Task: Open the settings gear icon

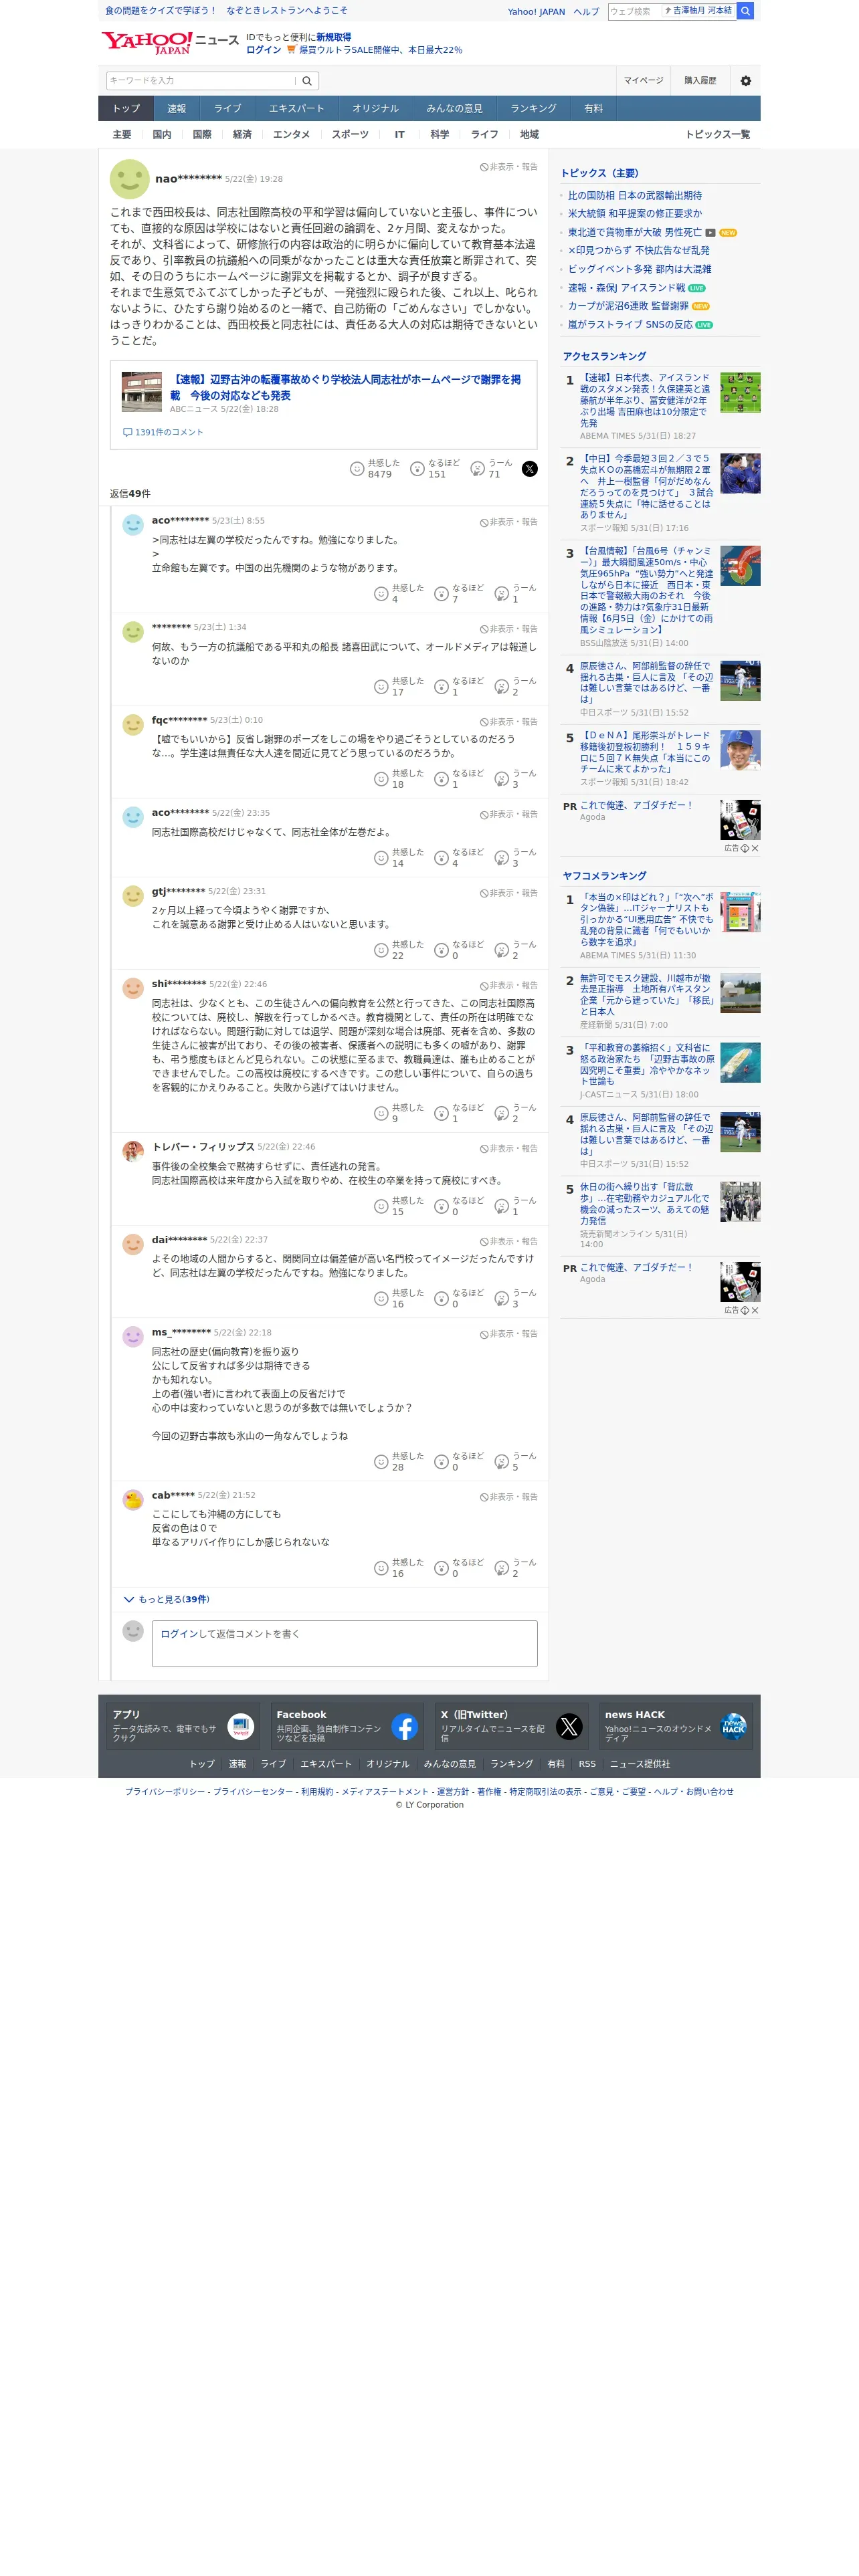Action: (745, 81)
